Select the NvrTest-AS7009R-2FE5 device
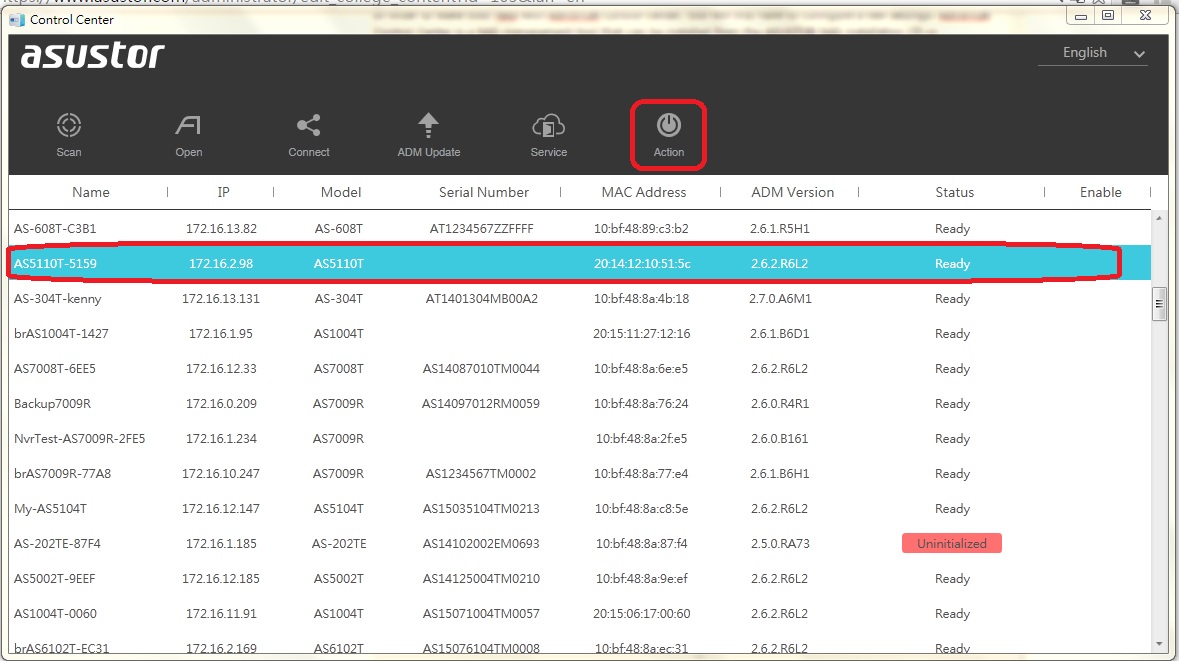Viewport: 1179px width, 661px height. pyautogui.click(x=80, y=438)
